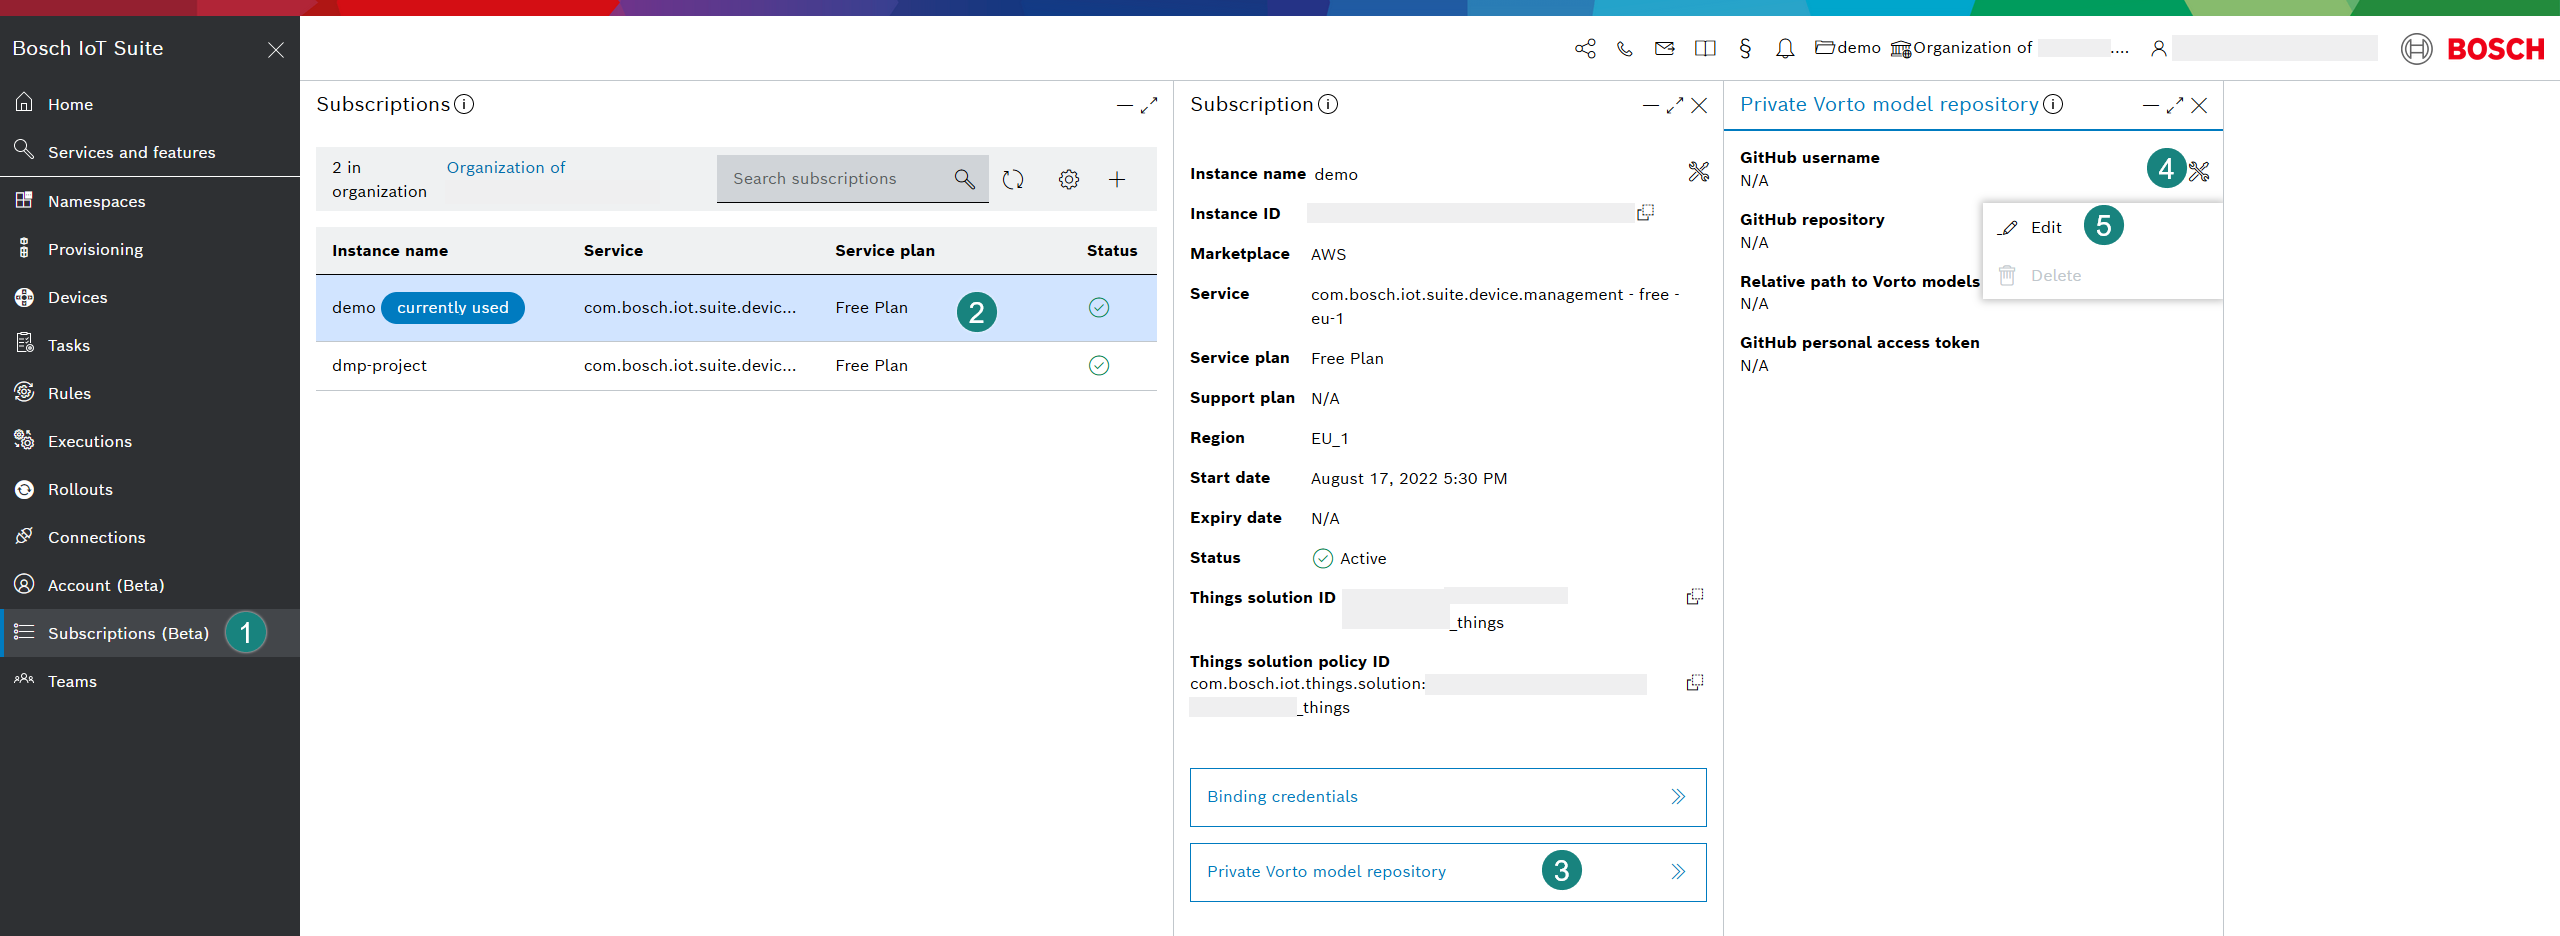The height and width of the screenshot is (936, 2560).
Task: Copy the Things solution policy ID
Action: point(1695,682)
